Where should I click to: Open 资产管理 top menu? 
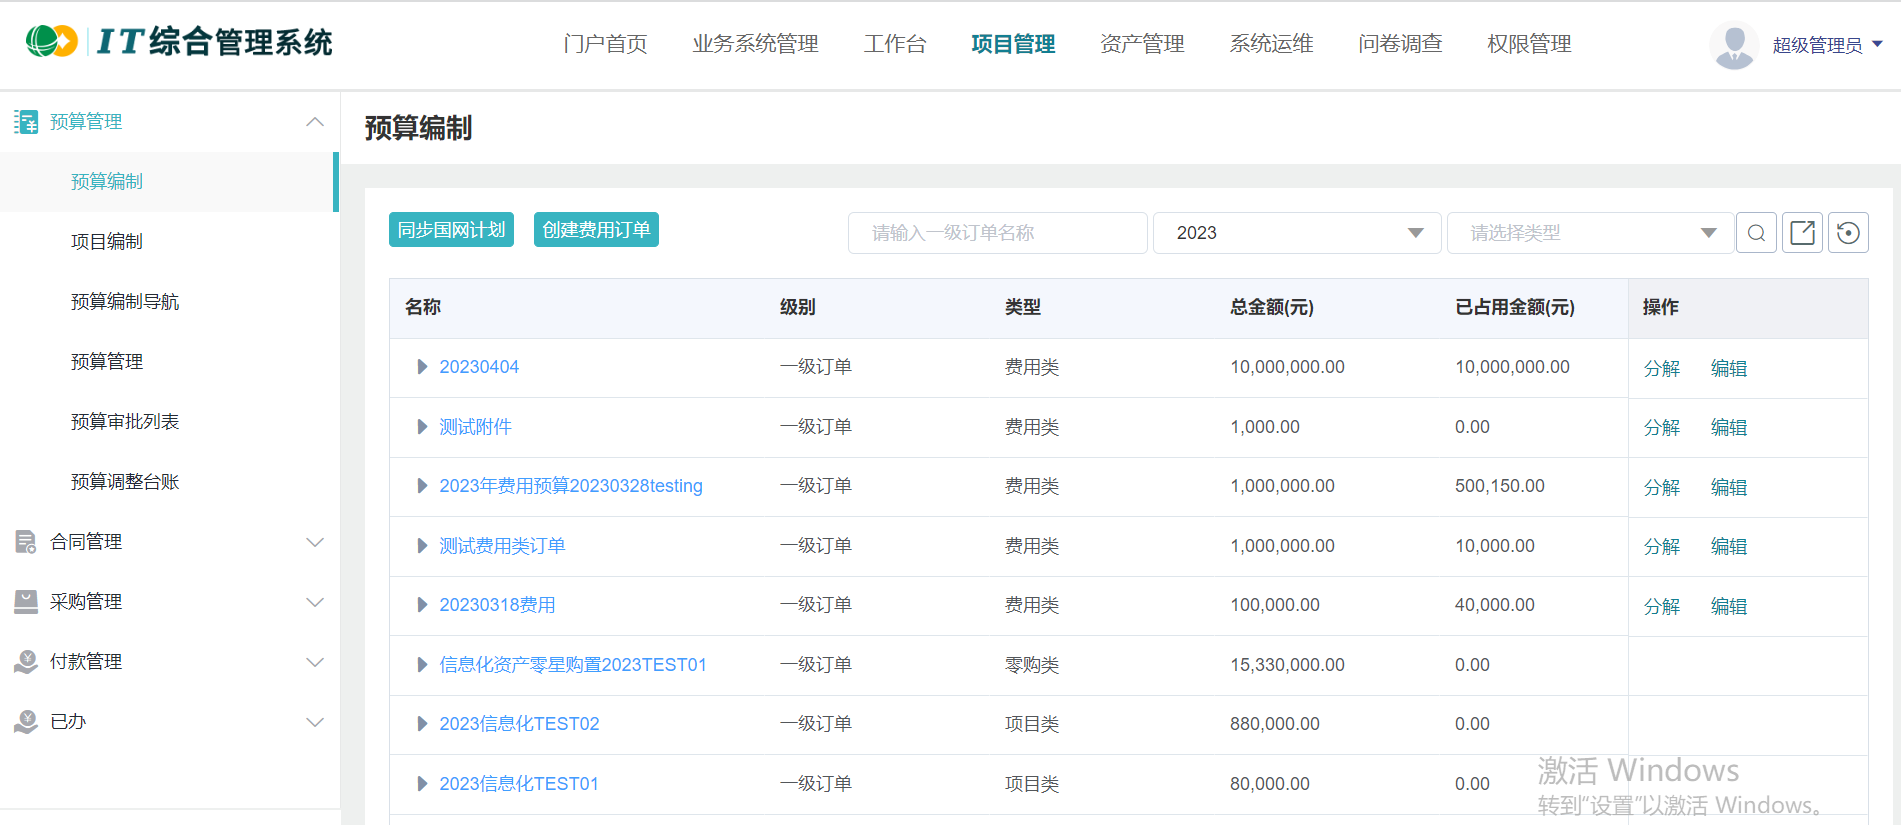1142,44
